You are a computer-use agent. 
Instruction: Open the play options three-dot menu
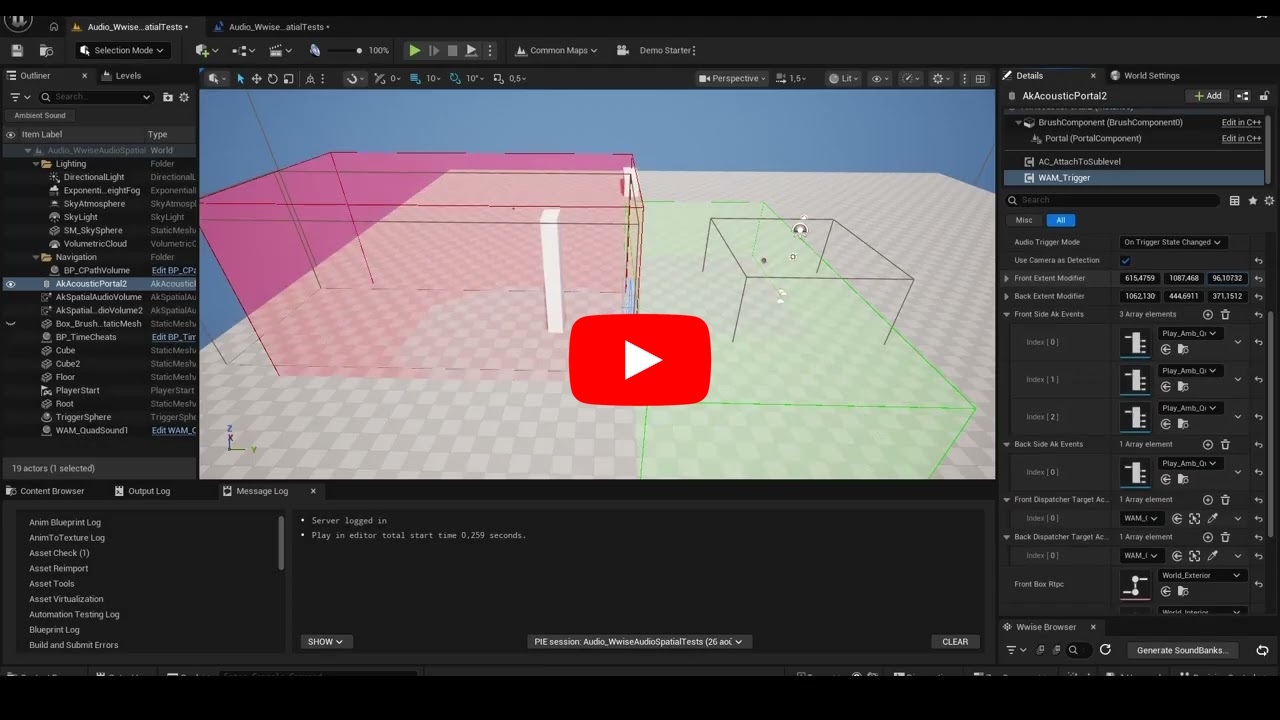click(489, 50)
